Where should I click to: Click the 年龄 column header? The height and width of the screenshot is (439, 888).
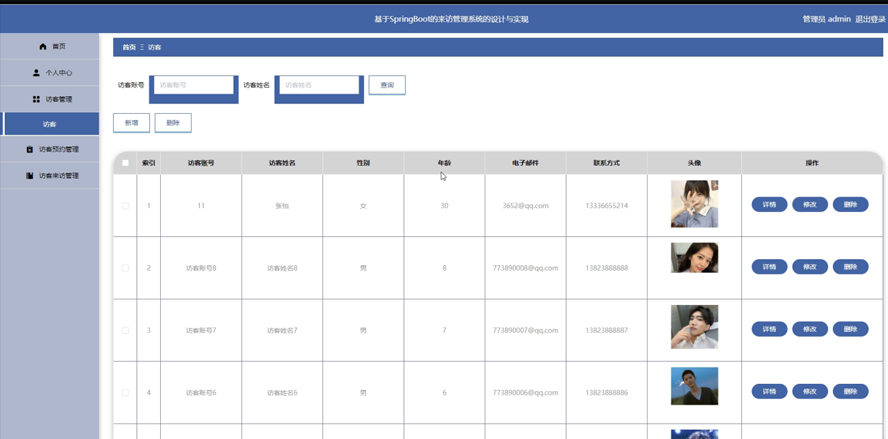(x=444, y=163)
